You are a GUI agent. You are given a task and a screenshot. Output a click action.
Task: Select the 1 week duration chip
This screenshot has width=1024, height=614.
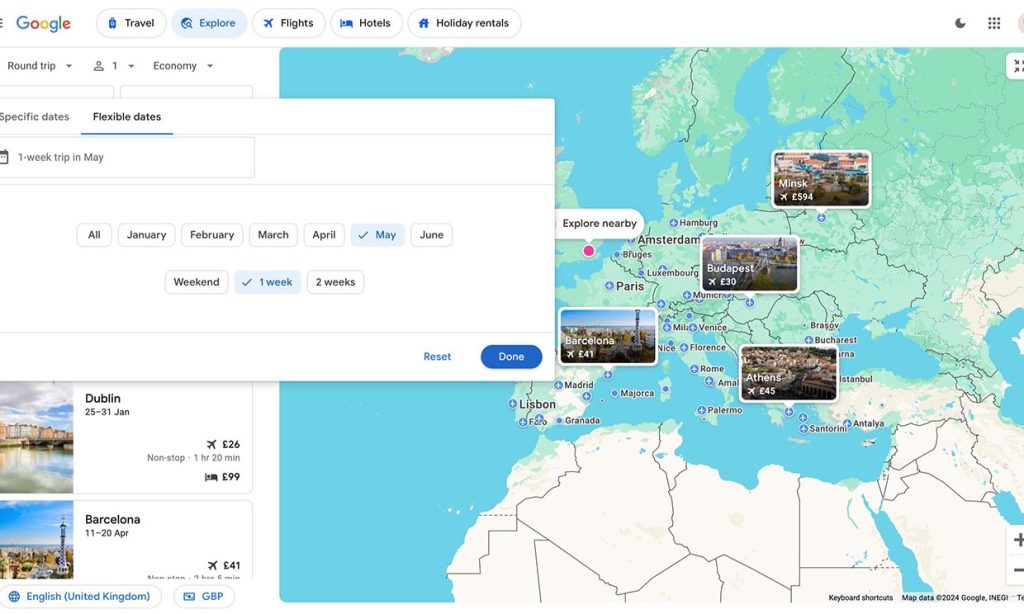pos(267,282)
